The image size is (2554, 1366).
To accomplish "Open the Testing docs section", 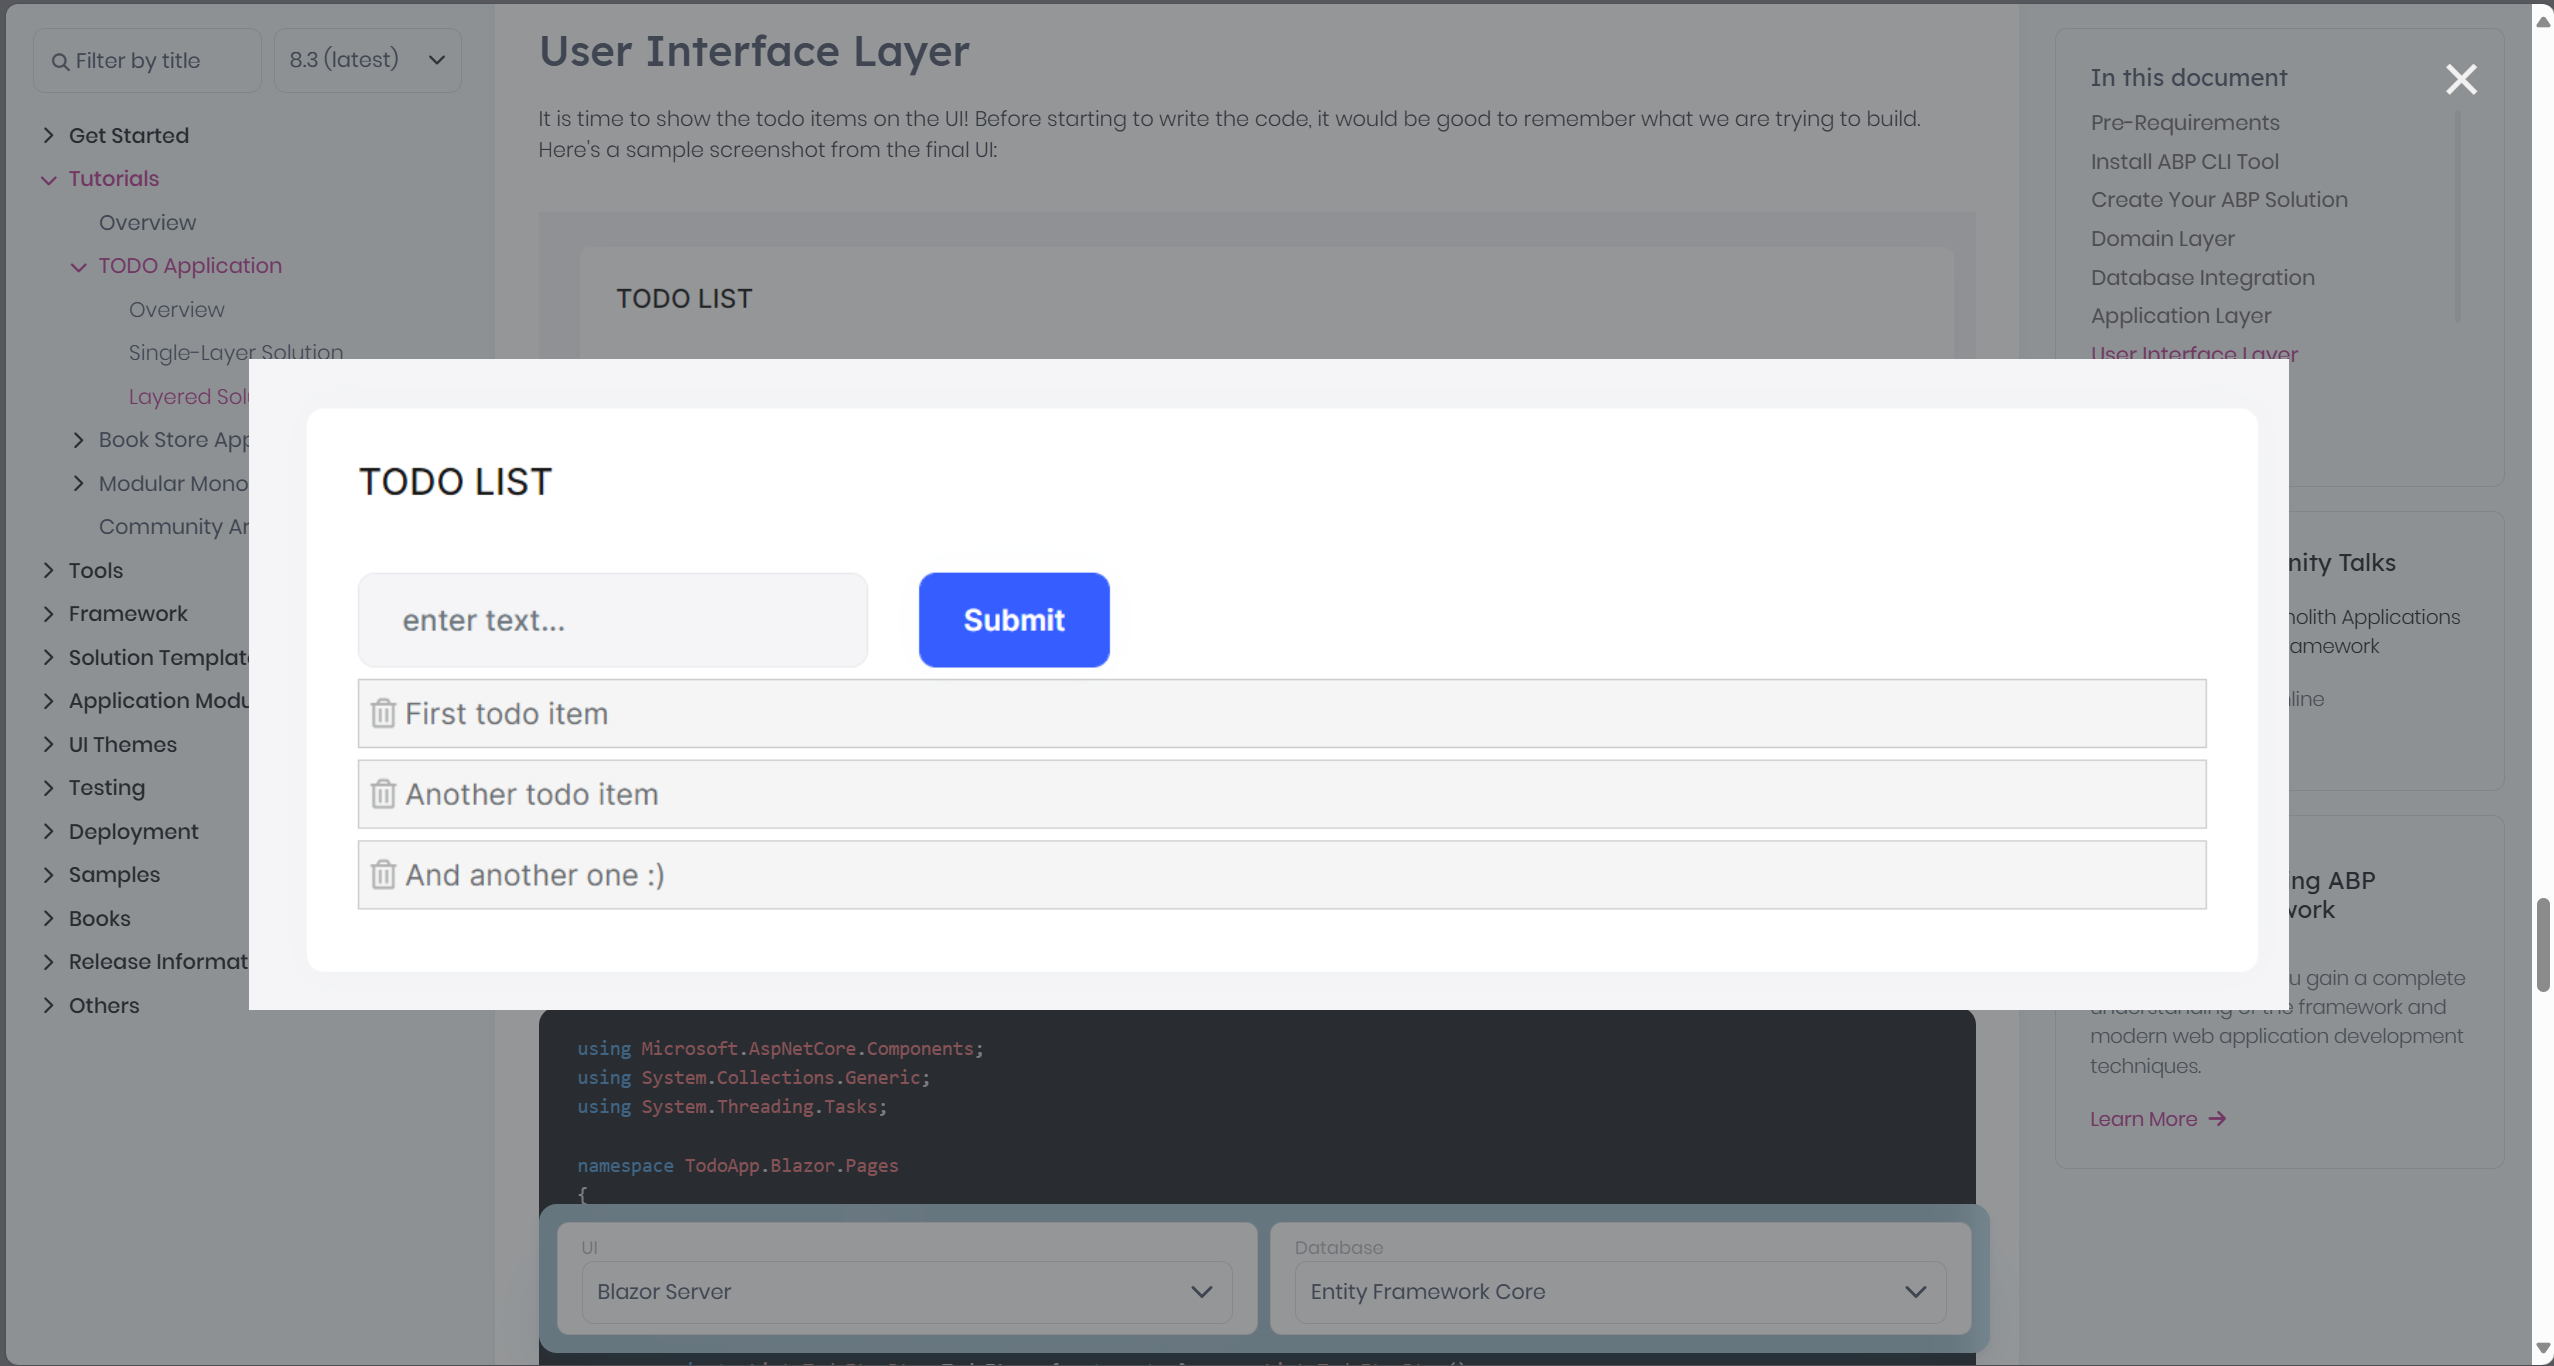I will click(107, 788).
